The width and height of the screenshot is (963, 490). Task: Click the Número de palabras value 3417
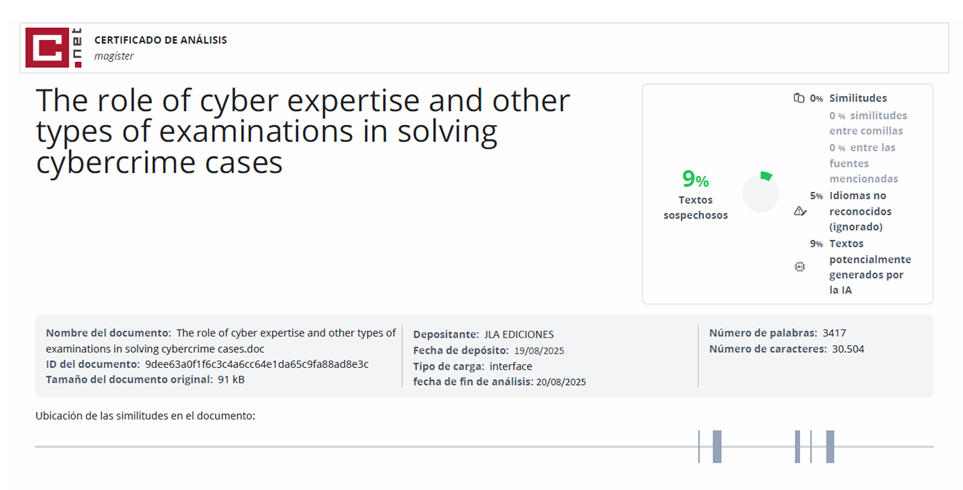click(x=835, y=333)
